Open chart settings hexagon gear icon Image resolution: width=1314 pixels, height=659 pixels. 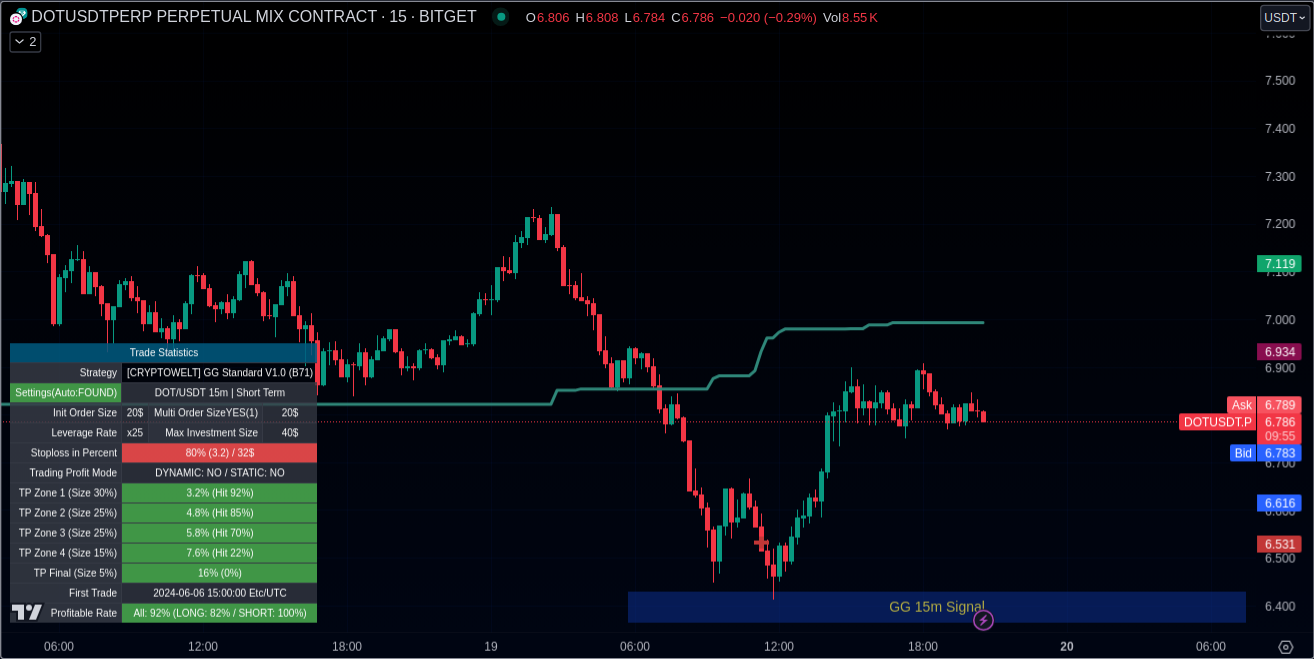pyautogui.click(x=1285, y=647)
